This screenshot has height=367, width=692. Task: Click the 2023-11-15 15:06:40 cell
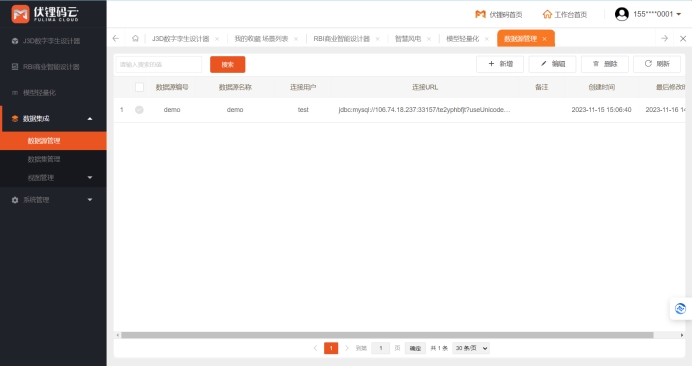(602, 110)
